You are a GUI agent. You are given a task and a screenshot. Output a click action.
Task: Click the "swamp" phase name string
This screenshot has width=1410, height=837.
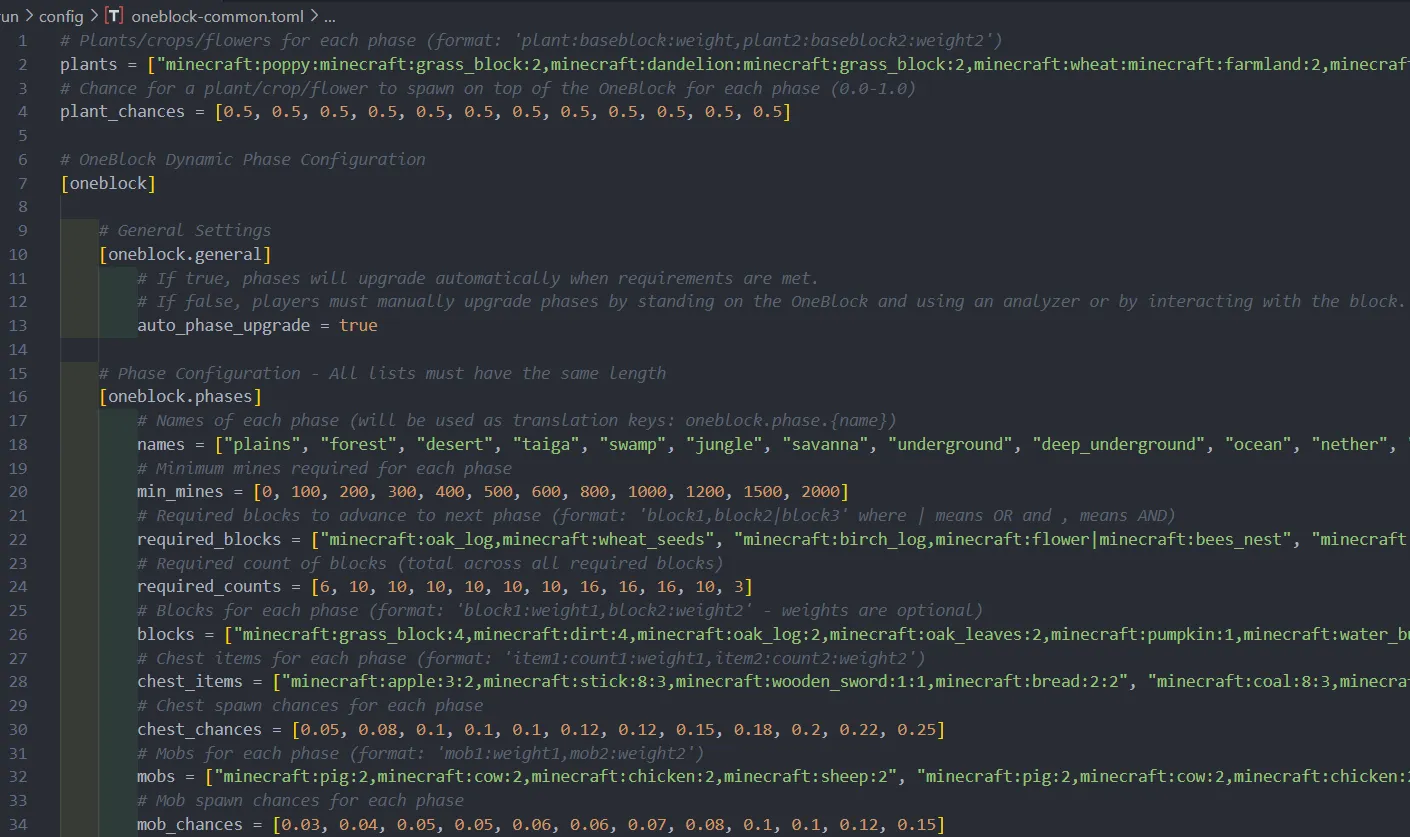tap(633, 444)
